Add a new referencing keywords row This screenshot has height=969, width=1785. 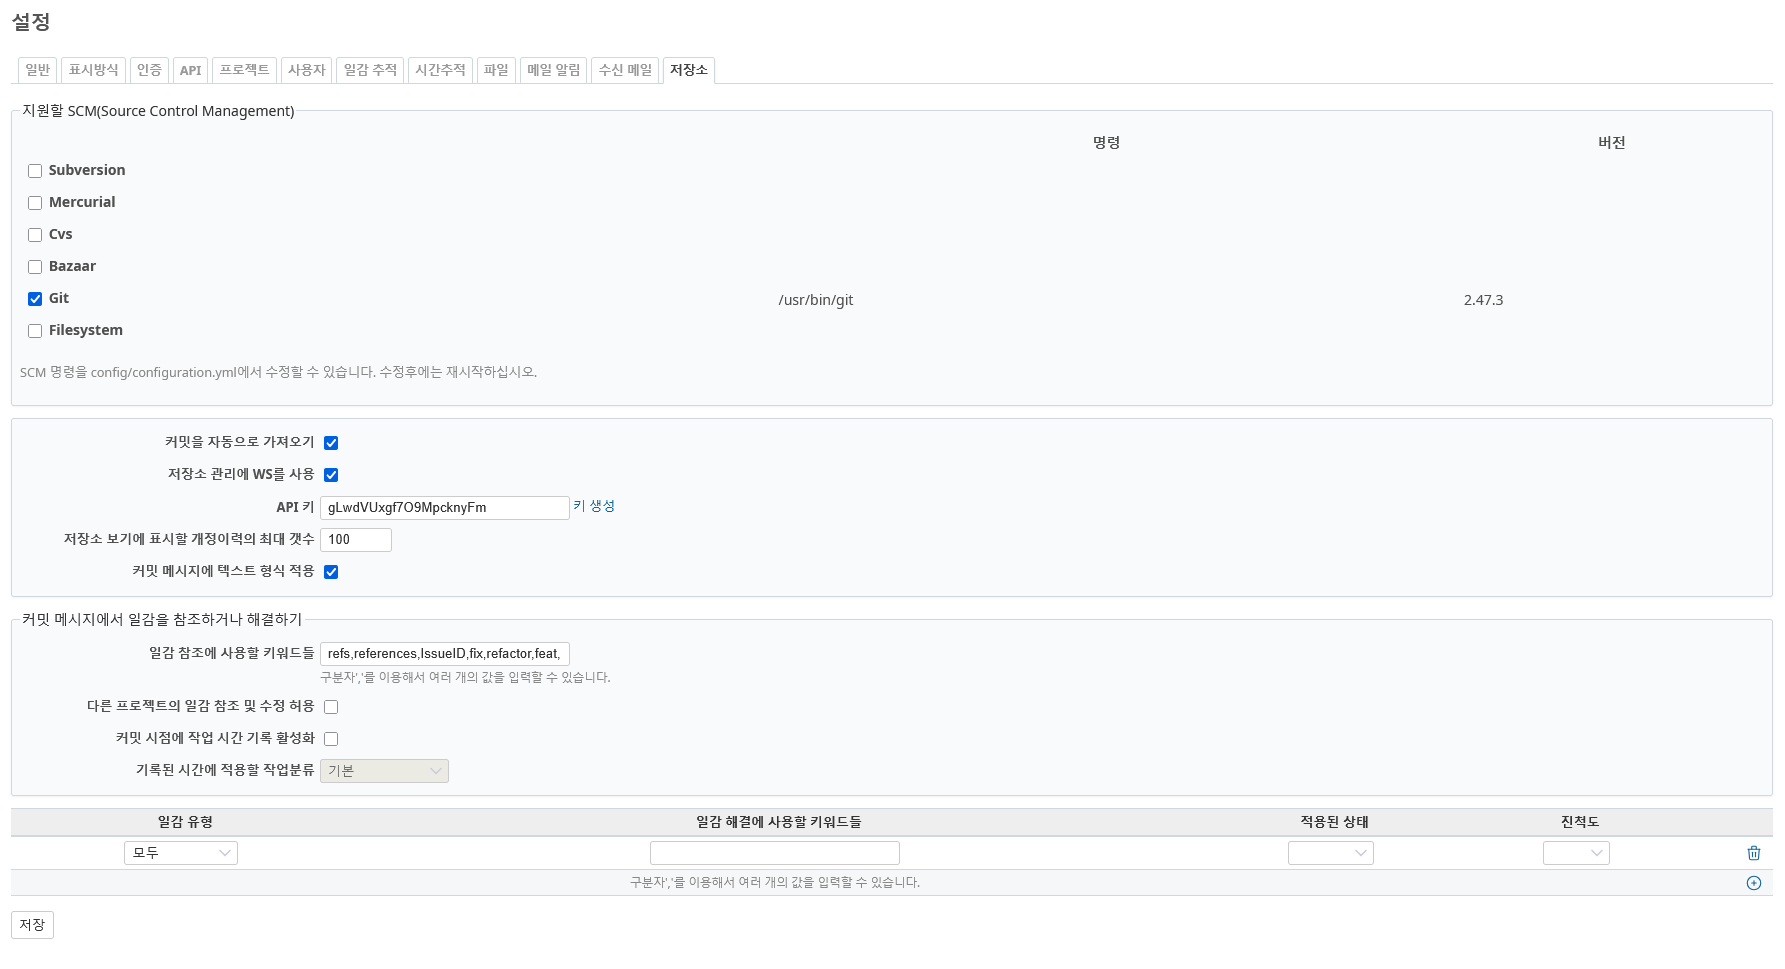tap(1753, 882)
